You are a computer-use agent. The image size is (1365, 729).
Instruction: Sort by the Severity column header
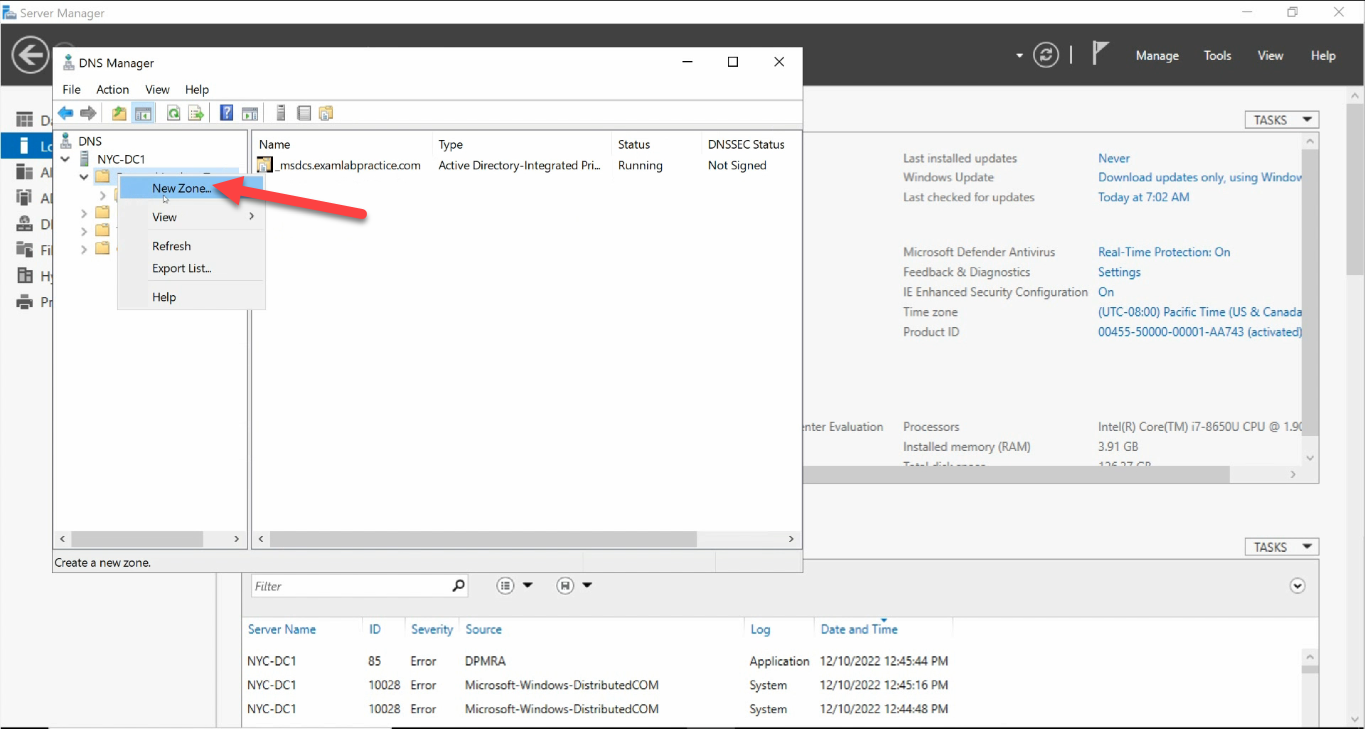click(432, 629)
